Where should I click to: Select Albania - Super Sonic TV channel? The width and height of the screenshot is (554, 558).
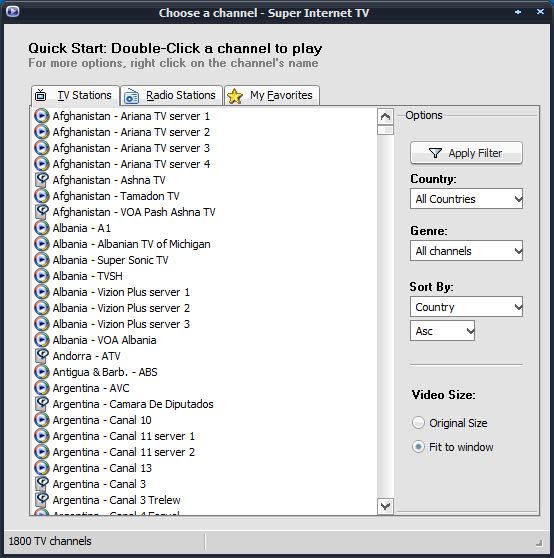click(x=110, y=260)
